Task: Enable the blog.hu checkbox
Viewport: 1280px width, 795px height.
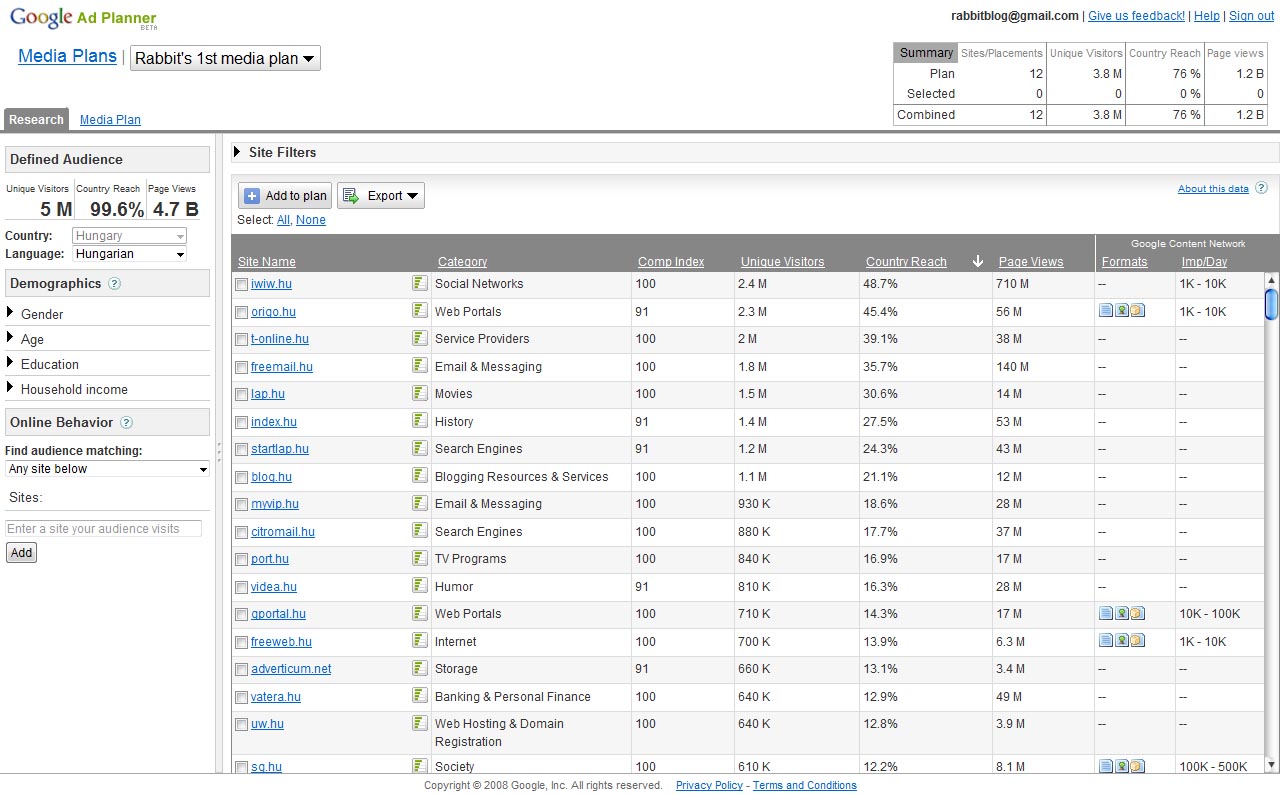Action: (241, 477)
